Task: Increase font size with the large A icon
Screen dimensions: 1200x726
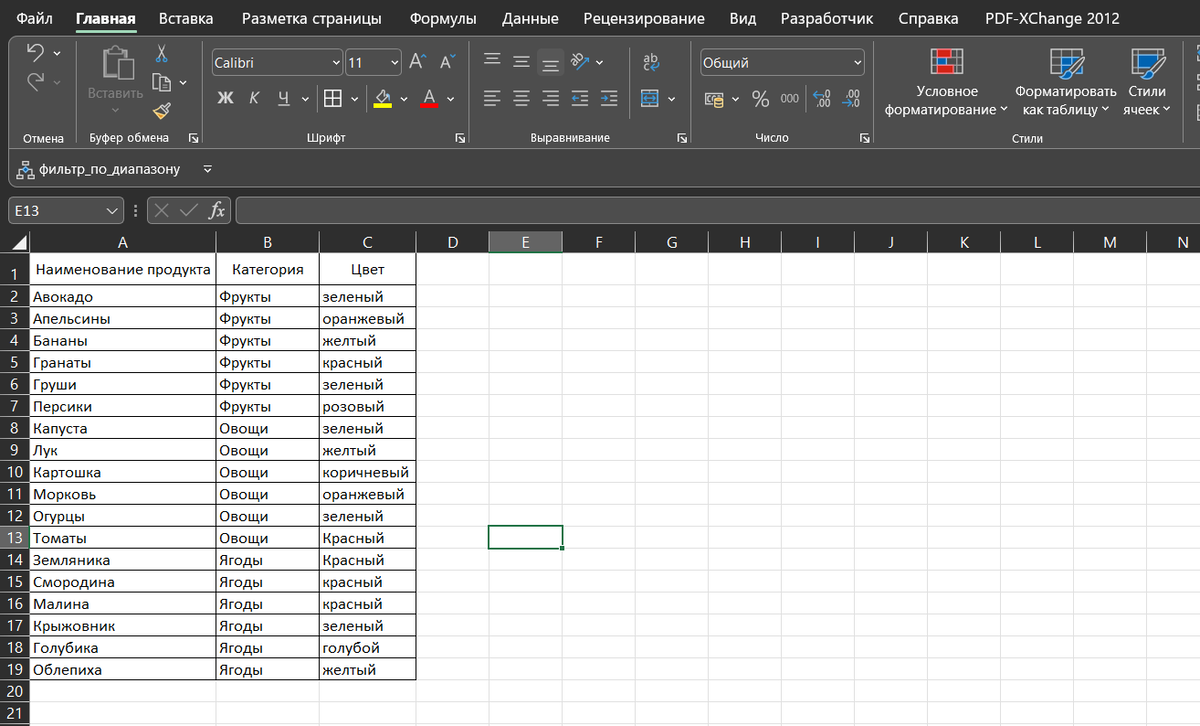Action: tap(418, 62)
